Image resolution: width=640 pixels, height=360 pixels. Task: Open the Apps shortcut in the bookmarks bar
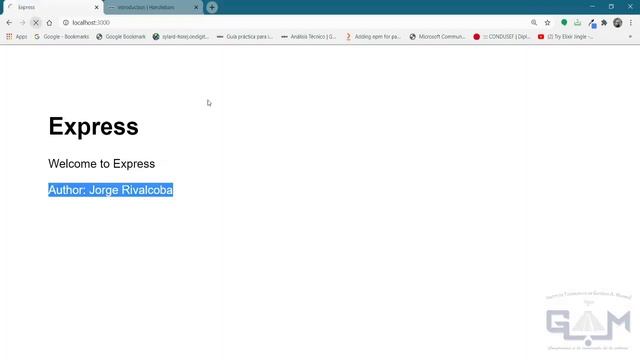[x=17, y=37]
